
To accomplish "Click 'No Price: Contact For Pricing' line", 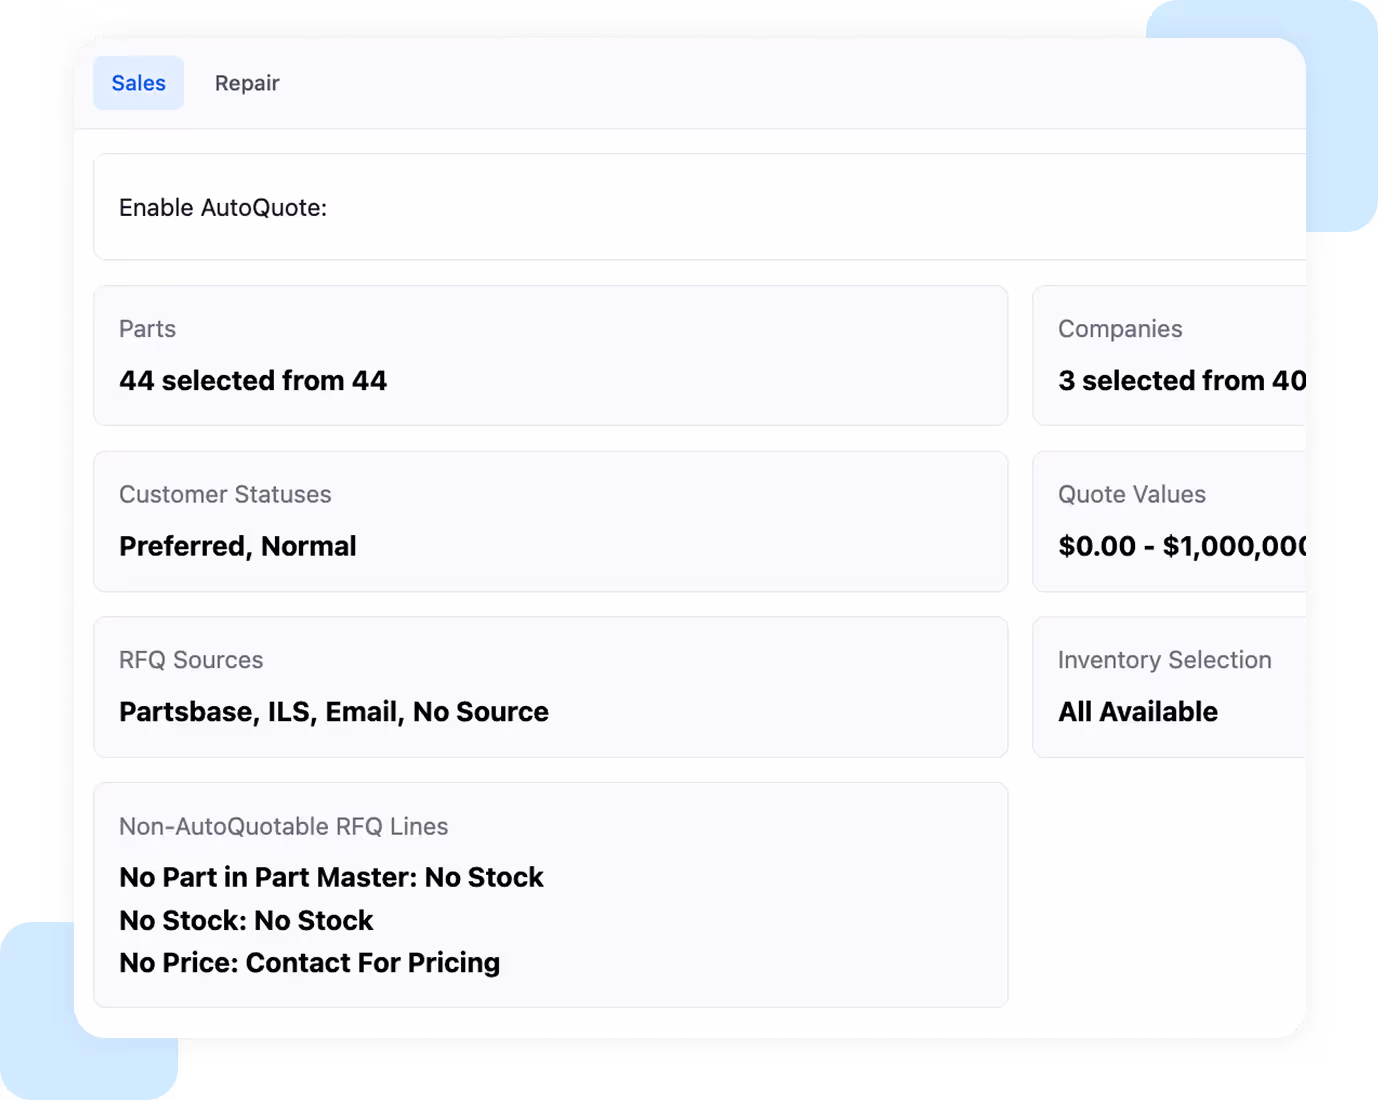I will (310, 963).
